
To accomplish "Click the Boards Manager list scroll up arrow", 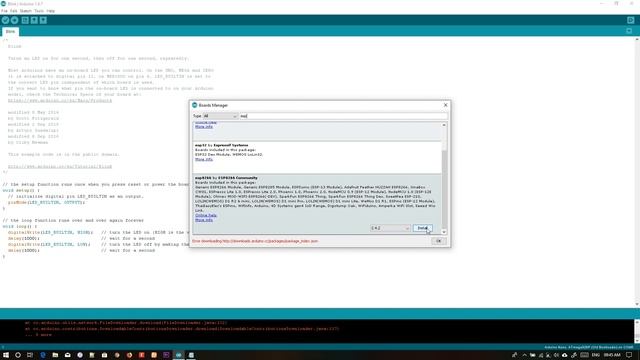I will (x=444, y=125).
